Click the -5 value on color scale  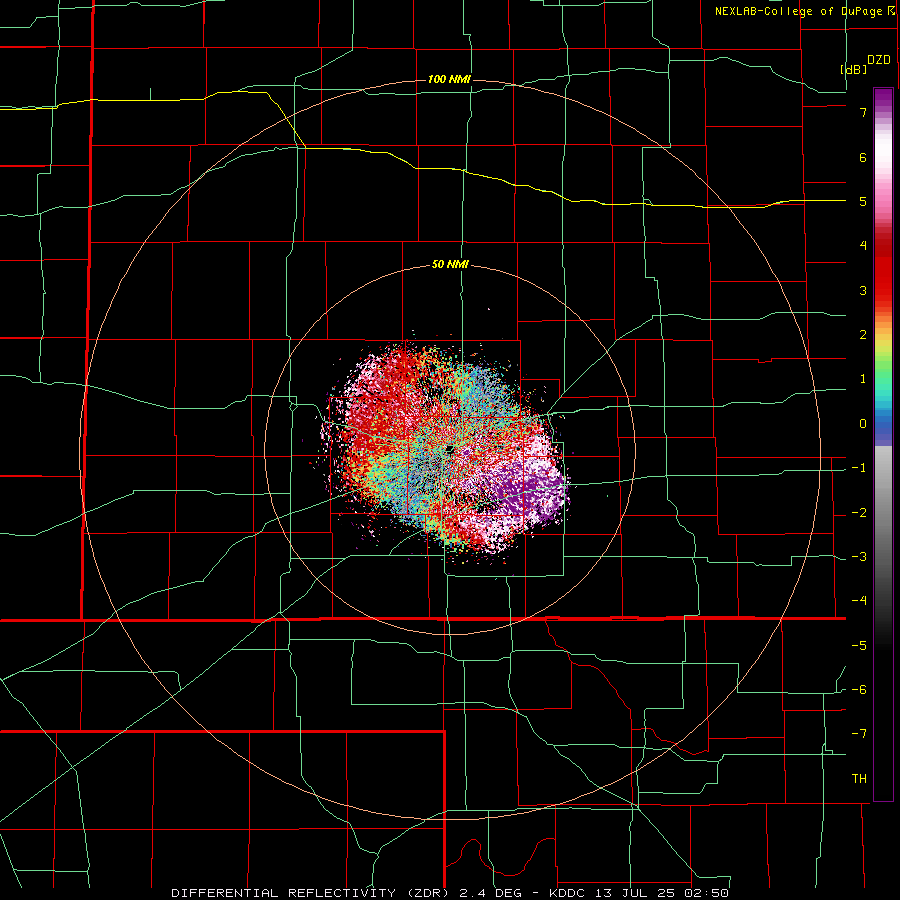(x=859, y=646)
